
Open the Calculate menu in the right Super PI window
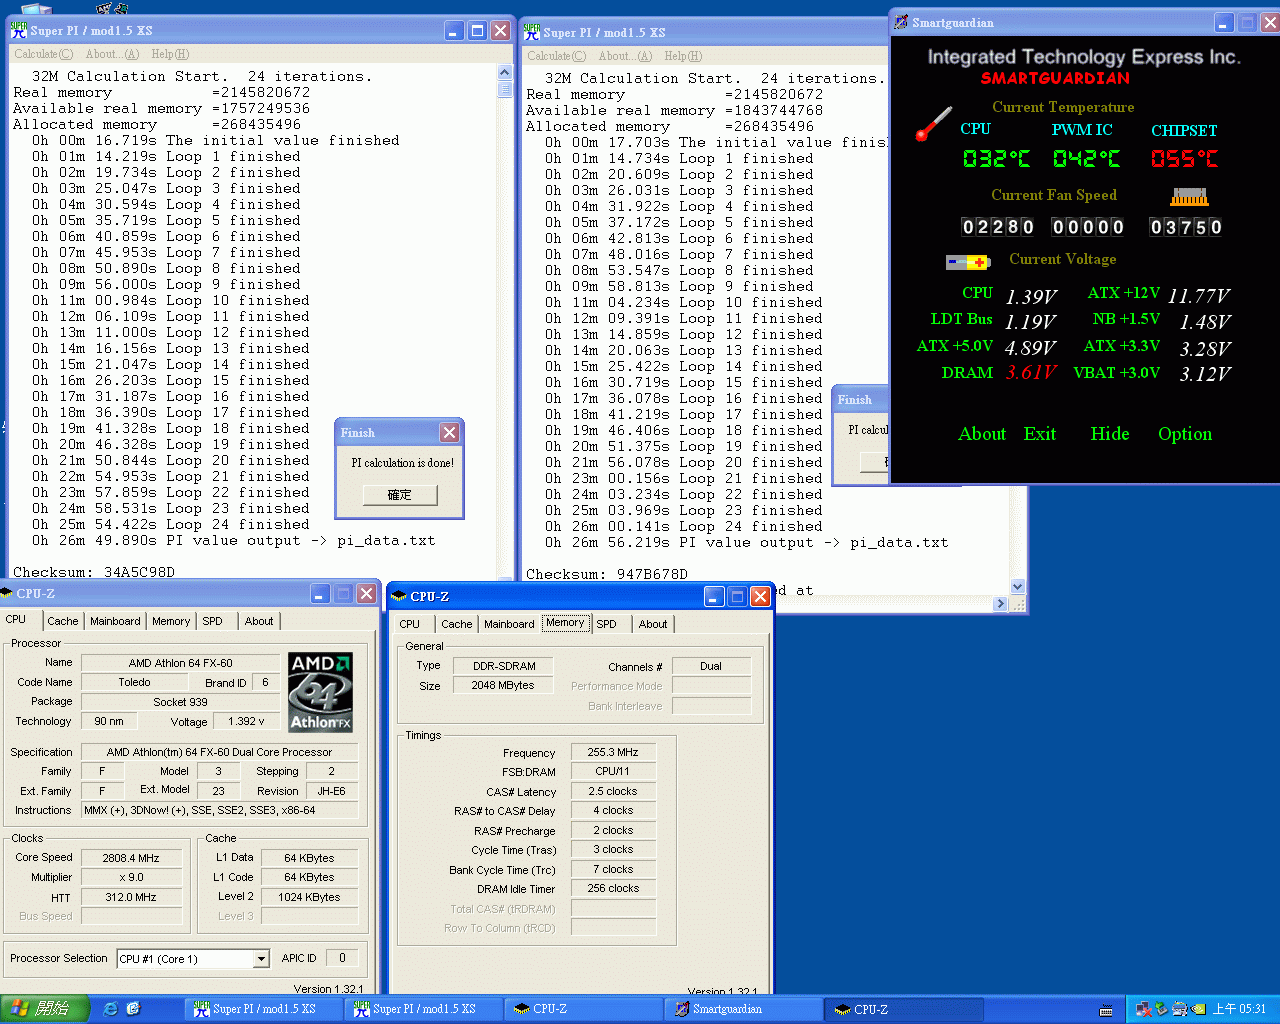point(556,56)
